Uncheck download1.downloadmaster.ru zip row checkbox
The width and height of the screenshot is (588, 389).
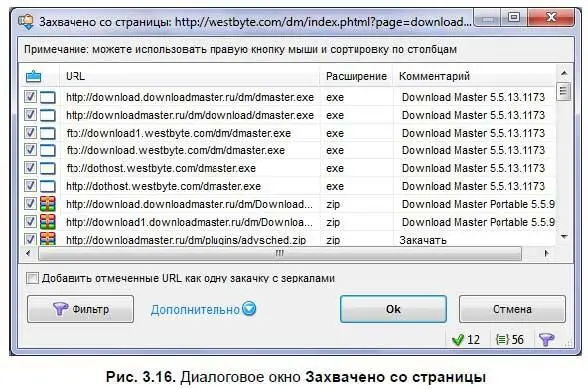[30, 221]
